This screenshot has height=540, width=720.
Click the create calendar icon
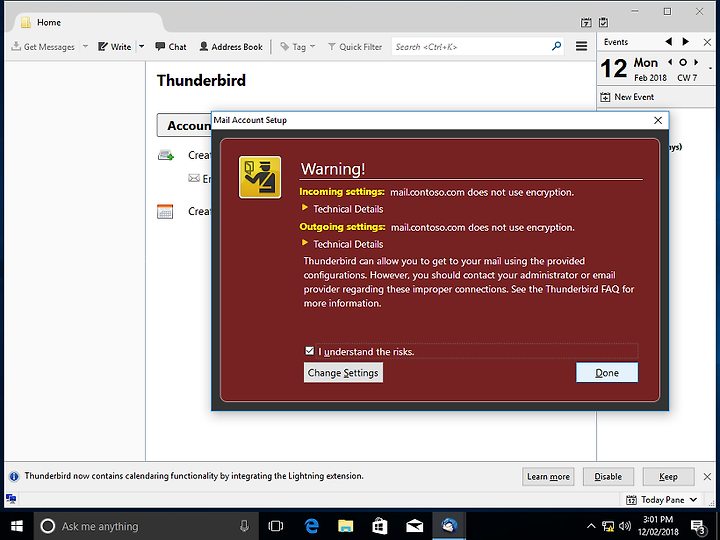click(165, 212)
